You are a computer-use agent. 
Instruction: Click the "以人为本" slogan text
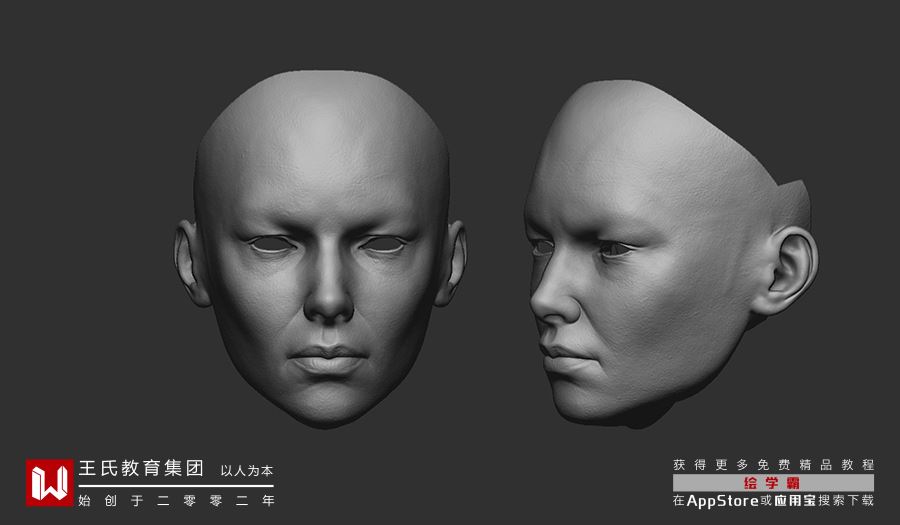[x=247, y=471]
